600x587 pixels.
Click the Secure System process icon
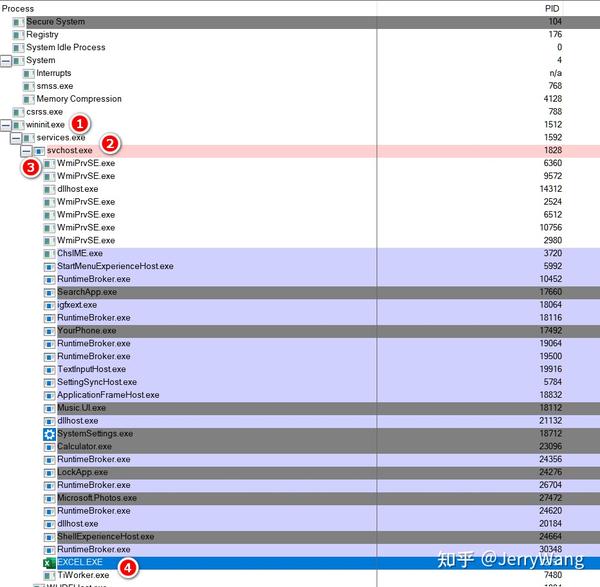click(18, 22)
